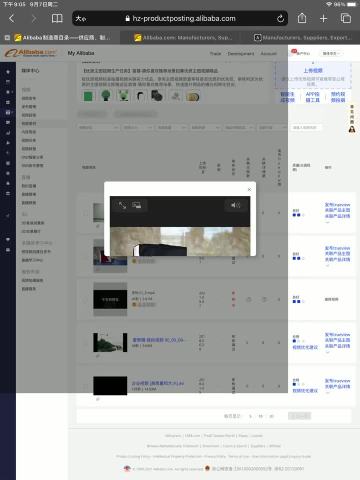Open the second filter dropdown above the table
This screenshot has height=480, width=360.
click(x=138, y=127)
